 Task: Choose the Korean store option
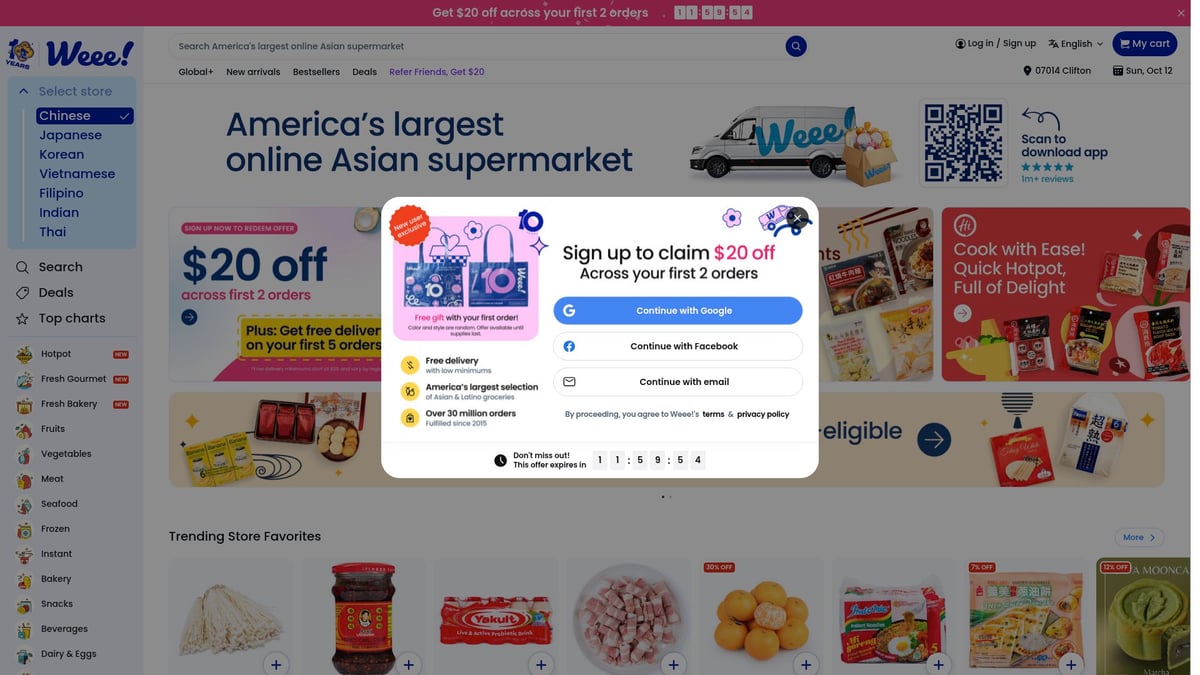click(62, 155)
